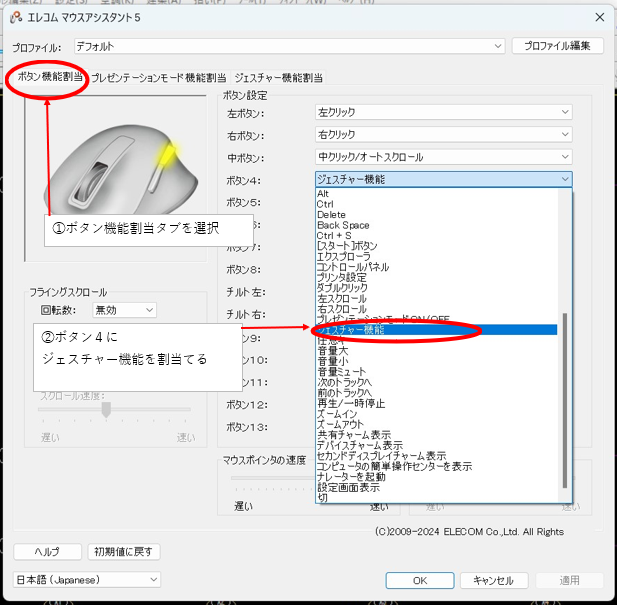Open the 中ボタン dropdown showing オートスクロール

[443, 157]
